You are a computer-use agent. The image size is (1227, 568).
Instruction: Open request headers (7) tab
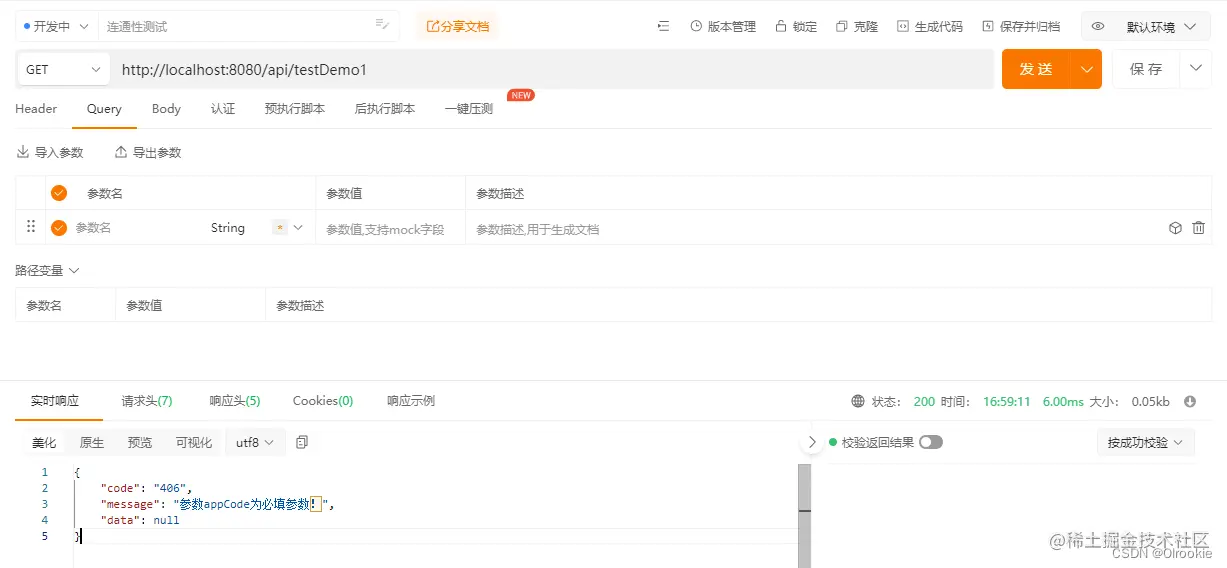click(x=147, y=401)
